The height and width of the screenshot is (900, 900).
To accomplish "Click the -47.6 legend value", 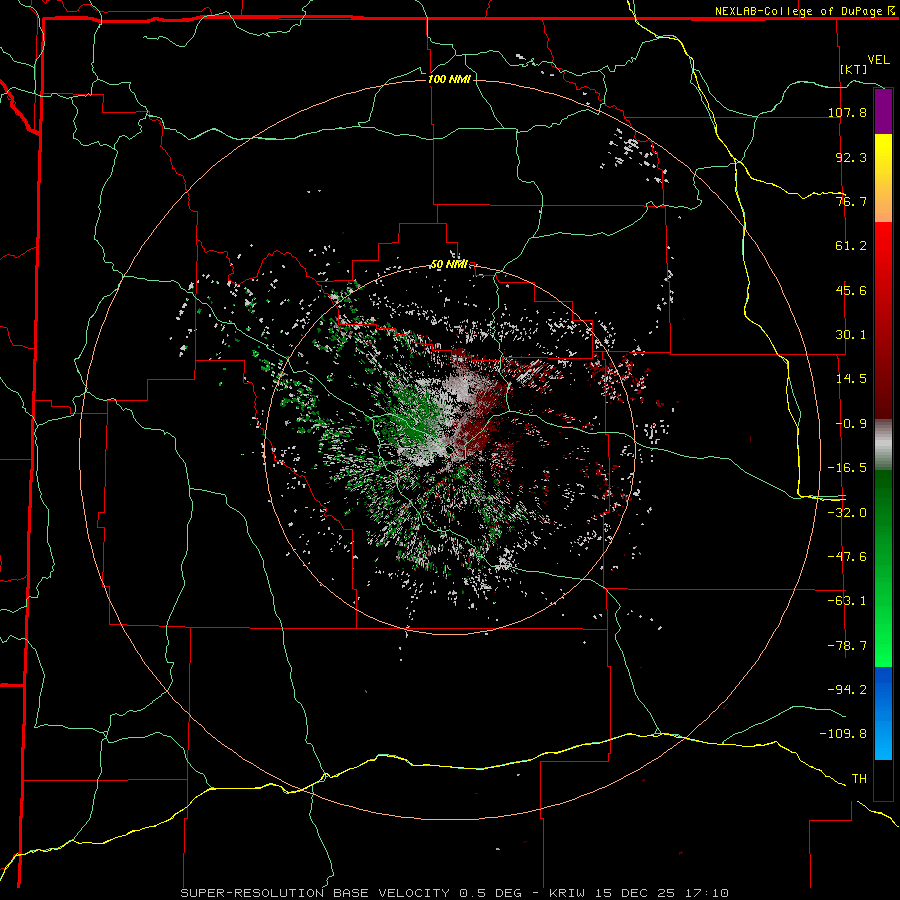I will [847, 557].
